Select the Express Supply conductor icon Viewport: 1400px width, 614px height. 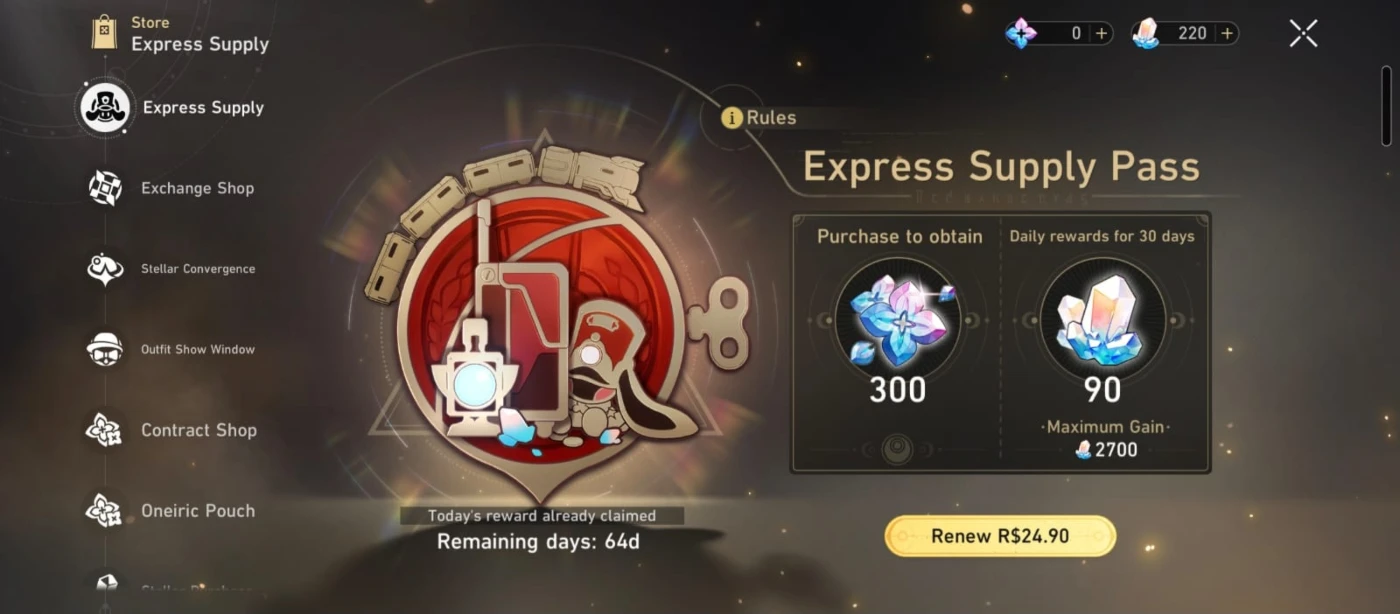click(x=105, y=108)
